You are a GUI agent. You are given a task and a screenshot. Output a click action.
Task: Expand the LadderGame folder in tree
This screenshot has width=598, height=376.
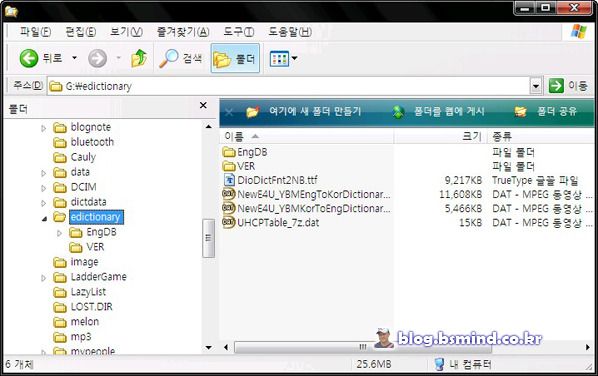43,278
